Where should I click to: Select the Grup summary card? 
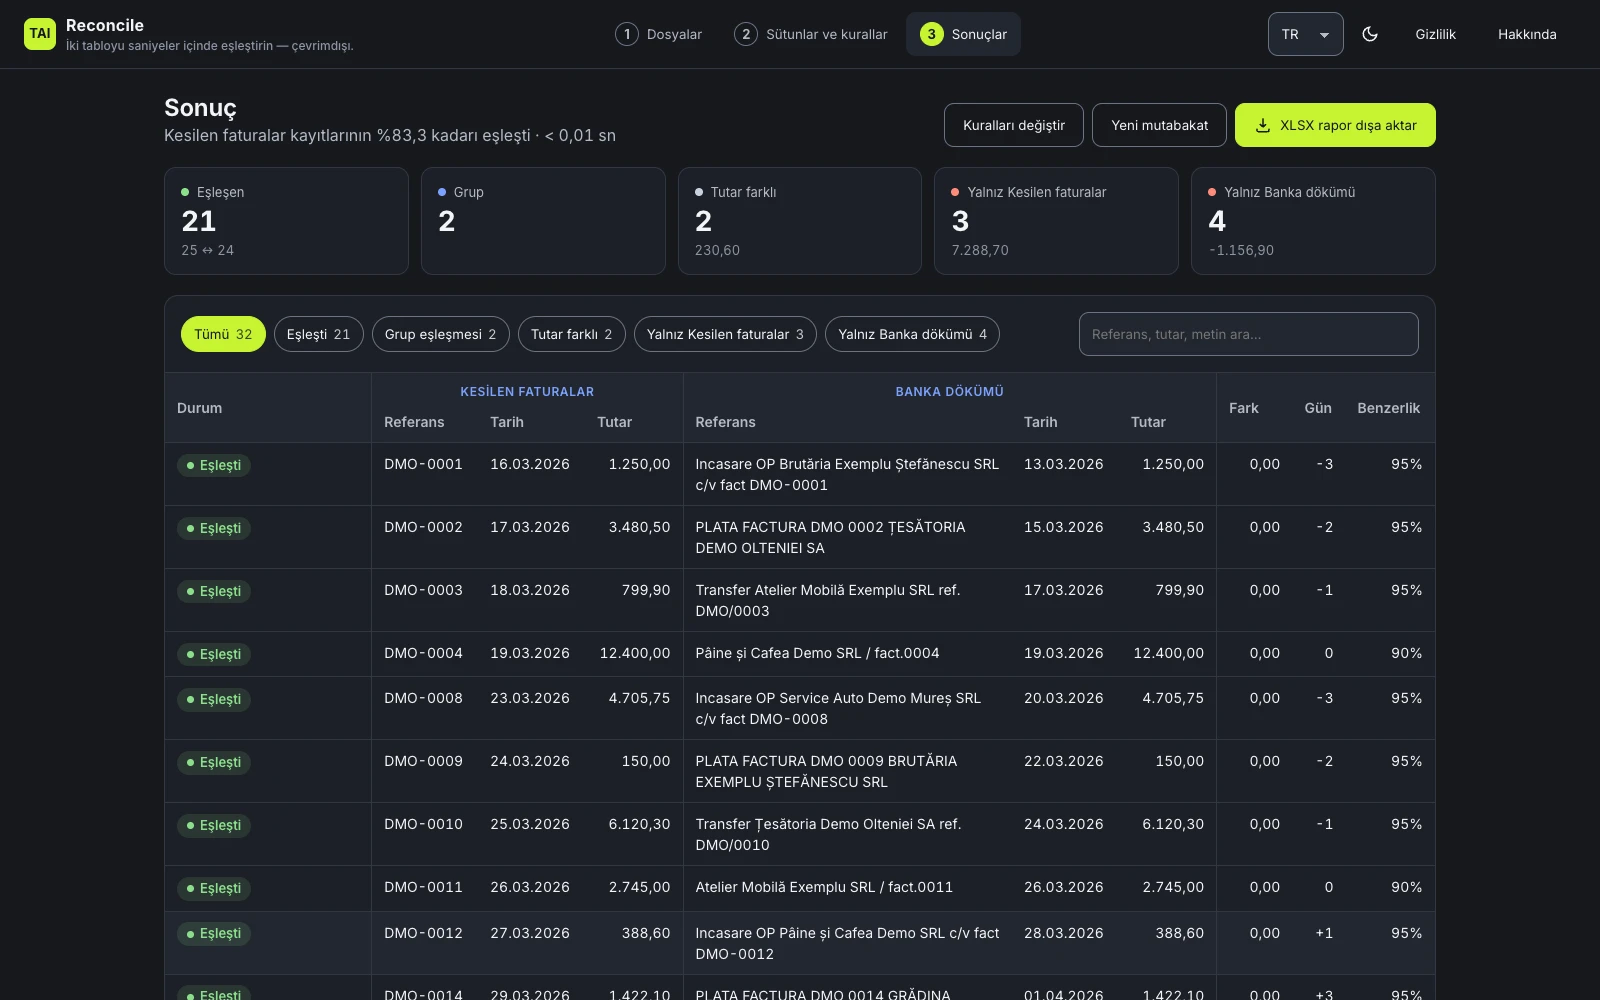(543, 221)
